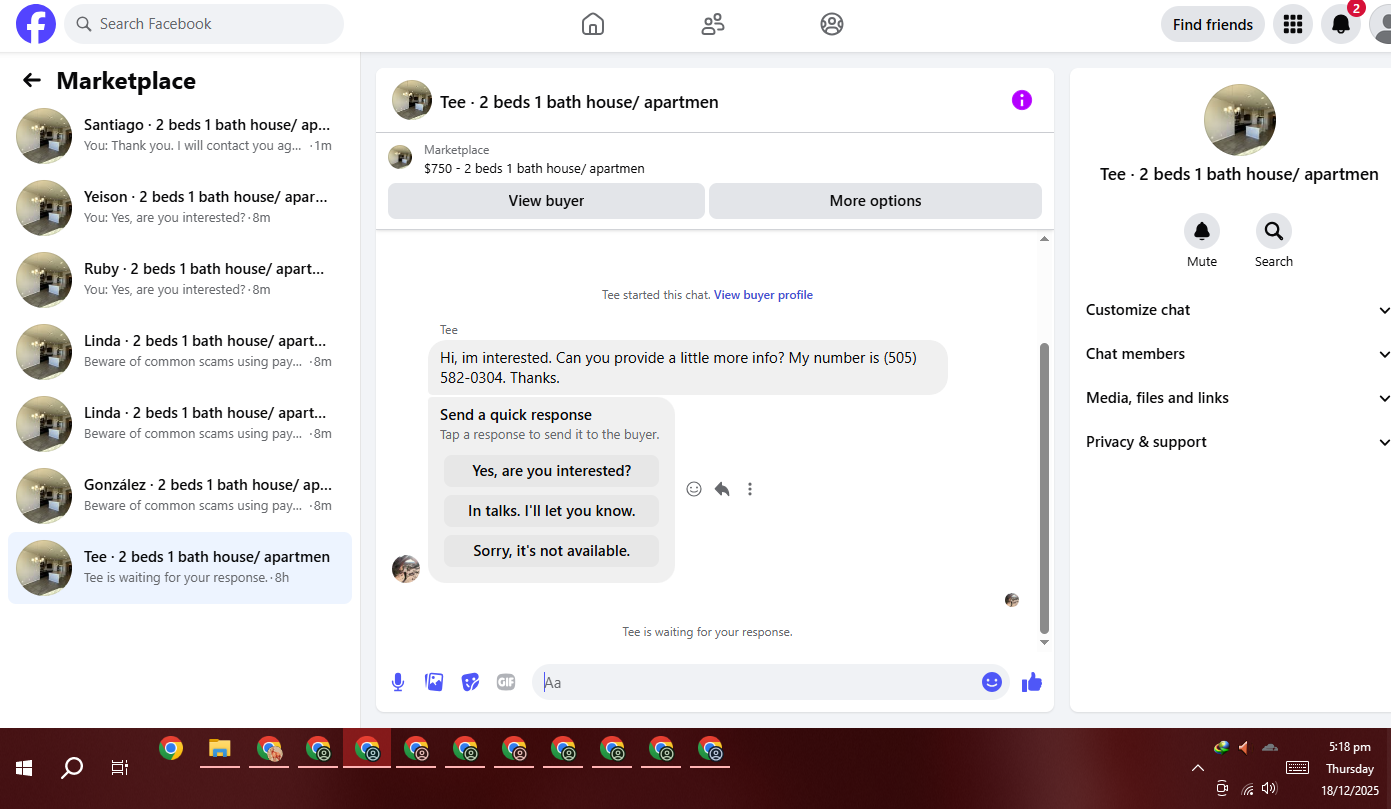Reply to the quick response message
The width and height of the screenshot is (1391, 809).
722,489
